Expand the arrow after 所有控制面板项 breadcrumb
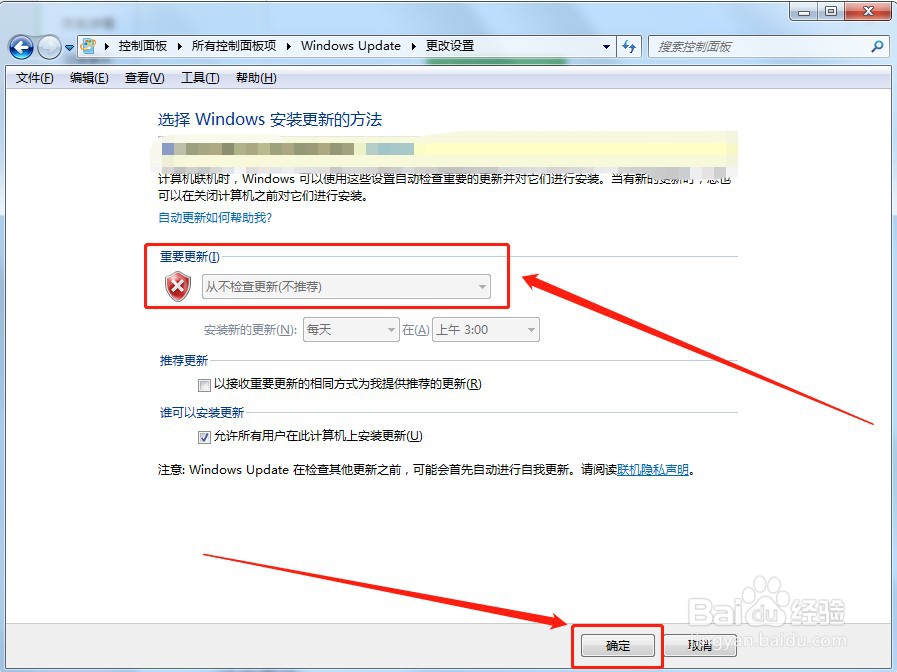 (x=288, y=46)
